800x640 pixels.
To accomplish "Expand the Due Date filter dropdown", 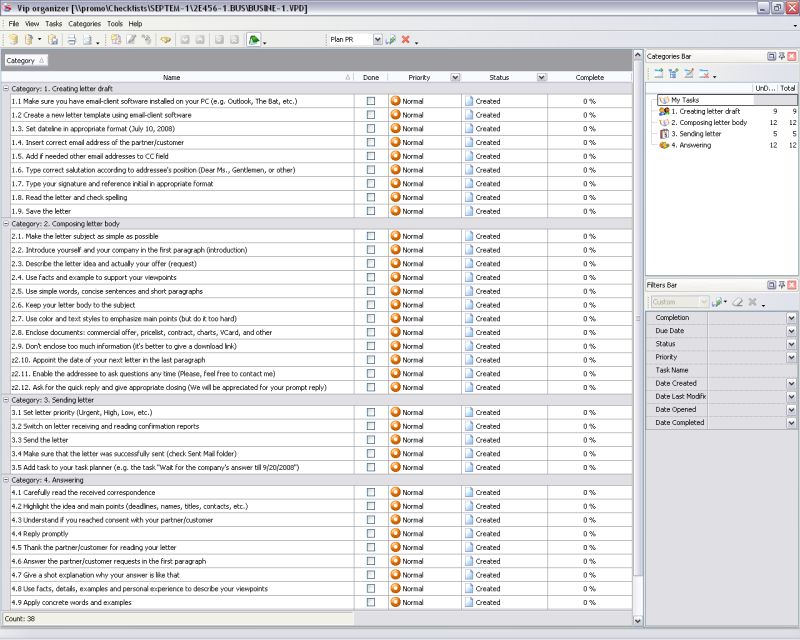I will click(x=791, y=331).
